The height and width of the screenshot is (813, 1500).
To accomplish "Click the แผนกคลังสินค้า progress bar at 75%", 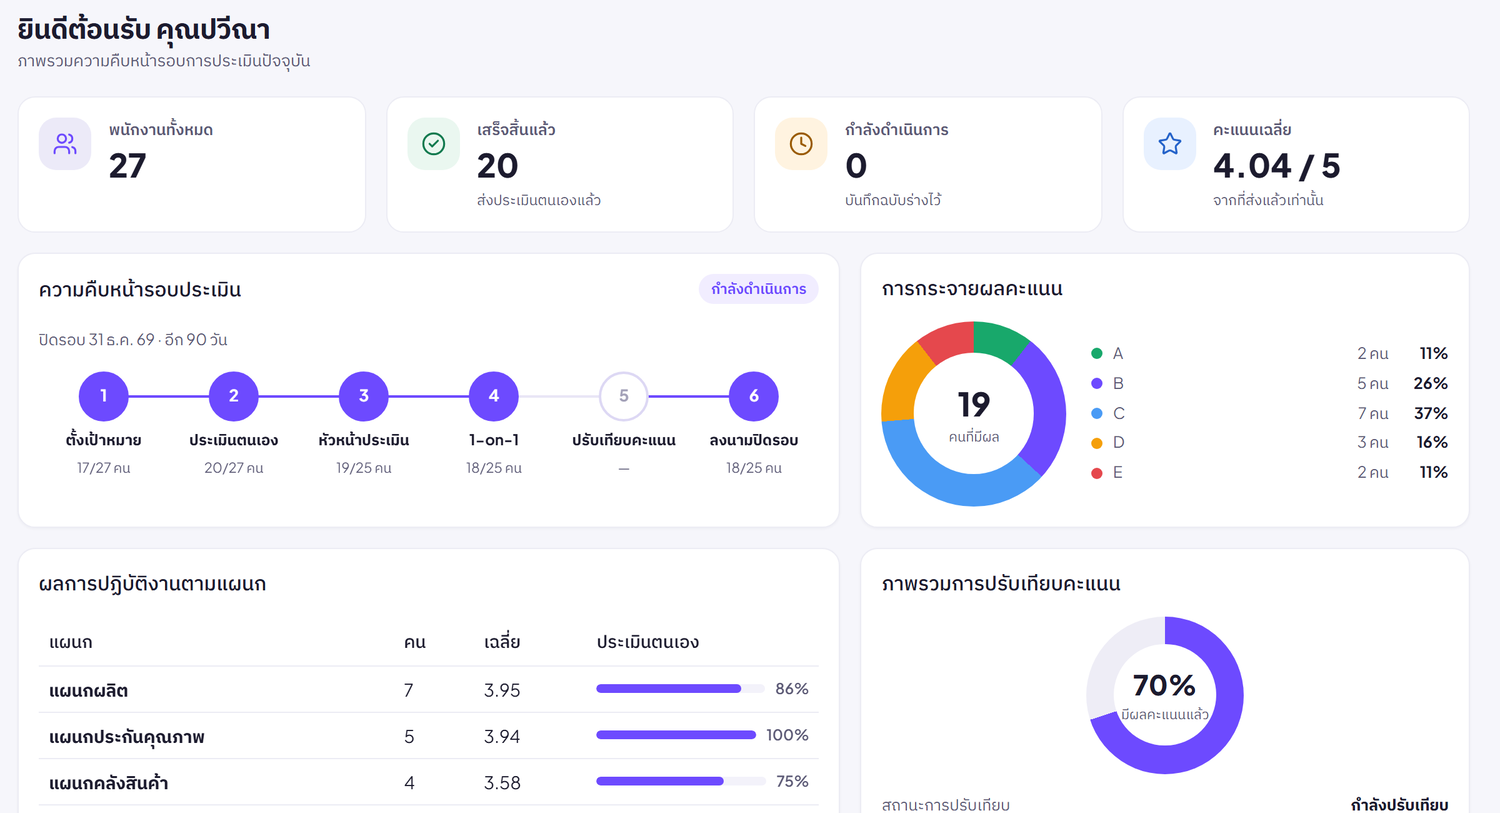I will (x=681, y=781).
